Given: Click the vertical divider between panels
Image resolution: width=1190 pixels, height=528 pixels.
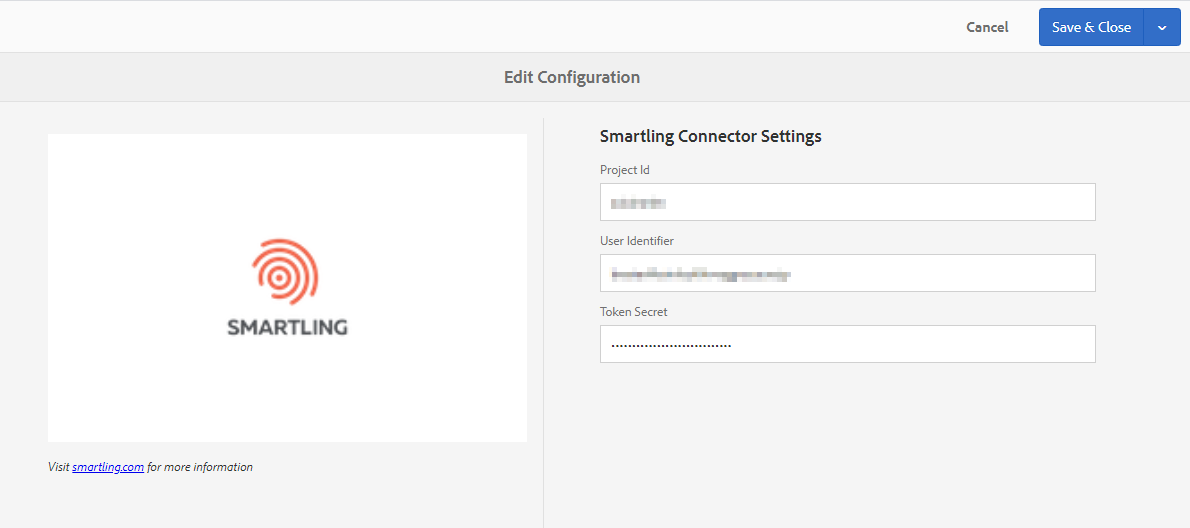Looking at the screenshot, I should [543, 322].
